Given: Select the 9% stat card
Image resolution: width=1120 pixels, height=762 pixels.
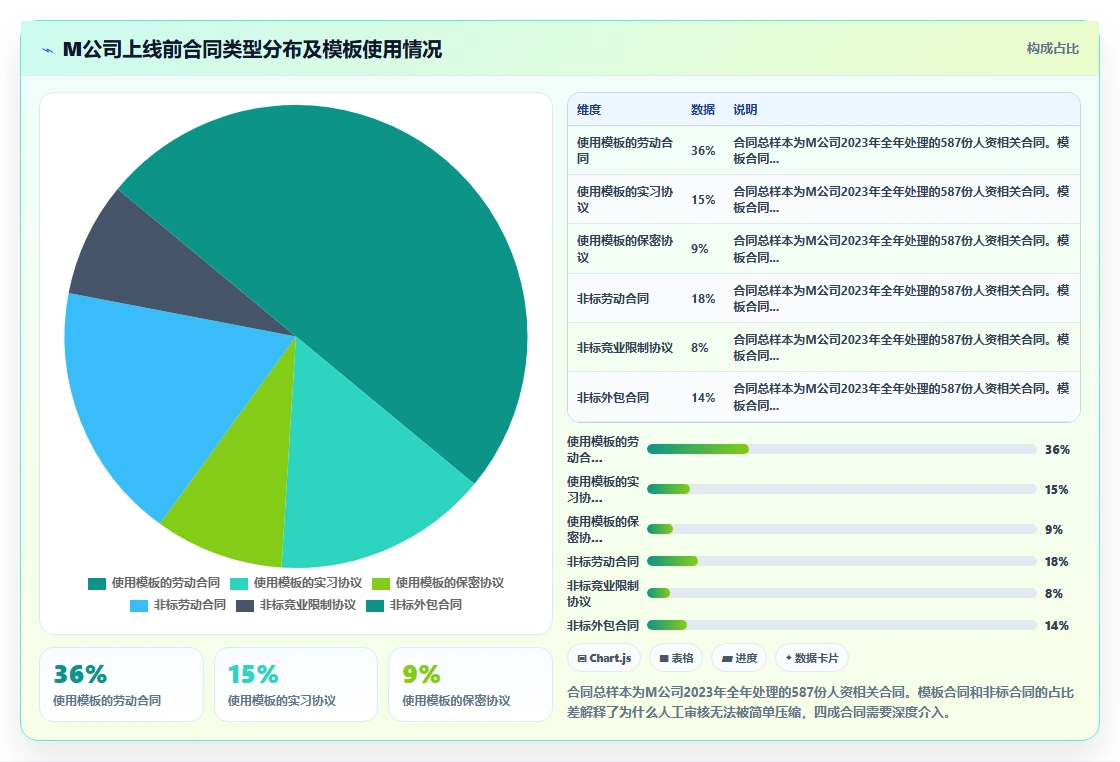Looking at the screenshot, I should pos(470,684).
